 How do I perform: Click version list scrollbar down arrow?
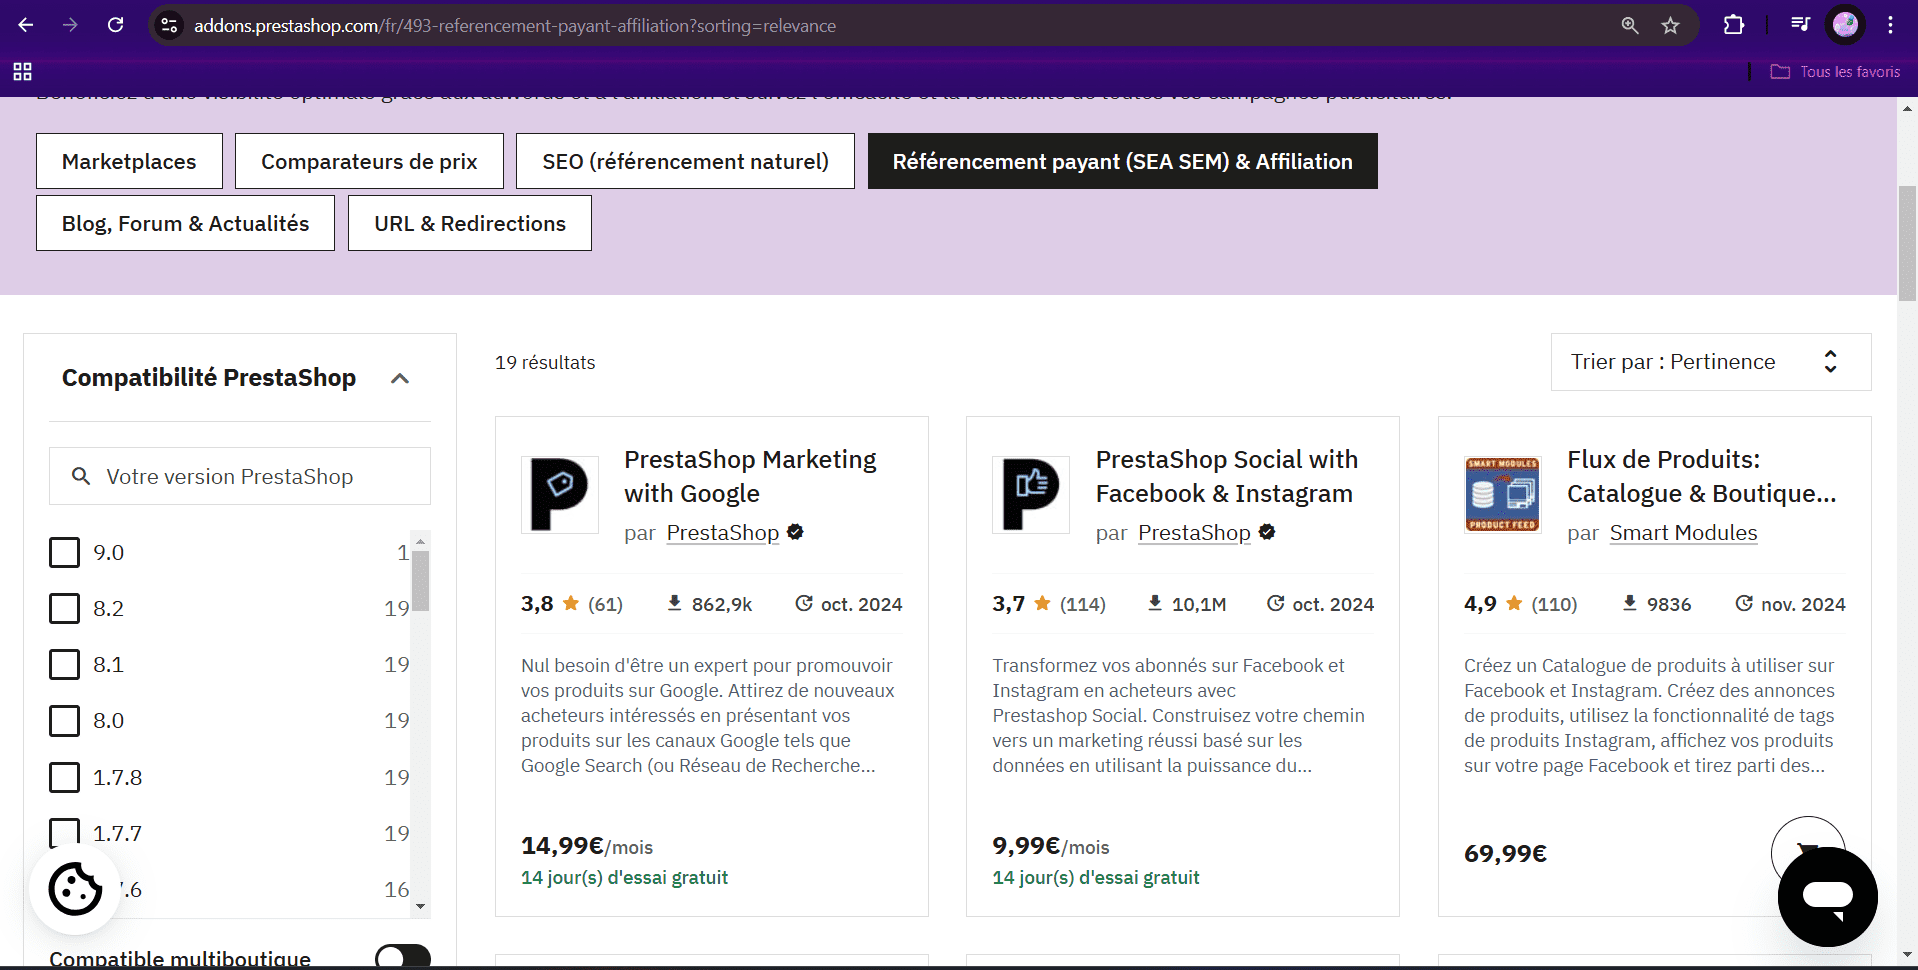(420, 906)
